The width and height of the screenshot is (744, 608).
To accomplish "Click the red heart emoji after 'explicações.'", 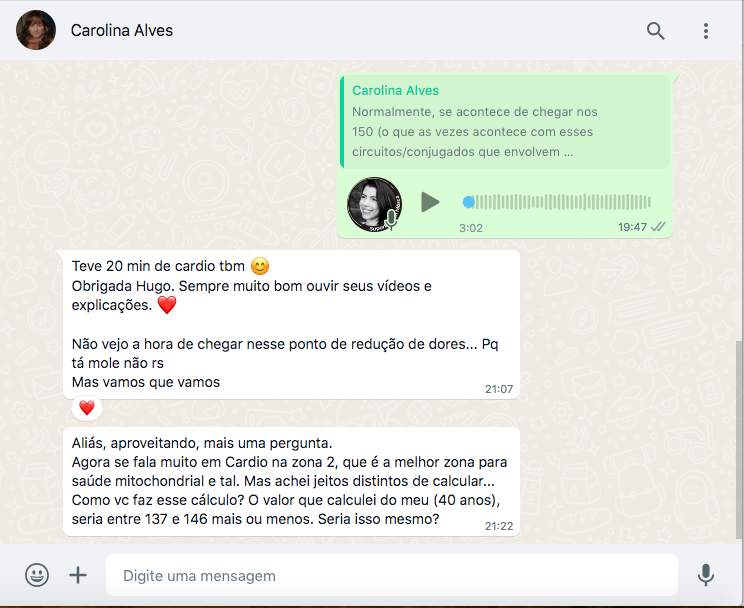I will 167,305.
